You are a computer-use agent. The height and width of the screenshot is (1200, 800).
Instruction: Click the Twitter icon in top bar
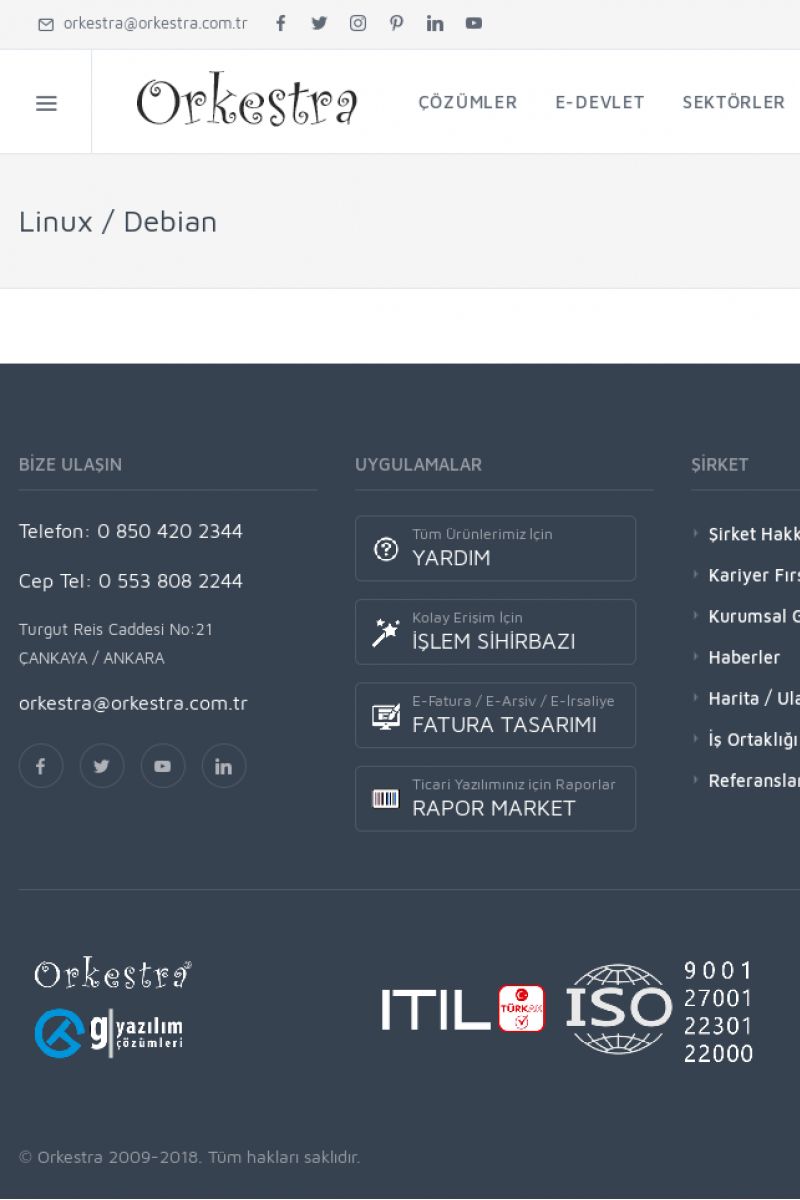(319, 23)
